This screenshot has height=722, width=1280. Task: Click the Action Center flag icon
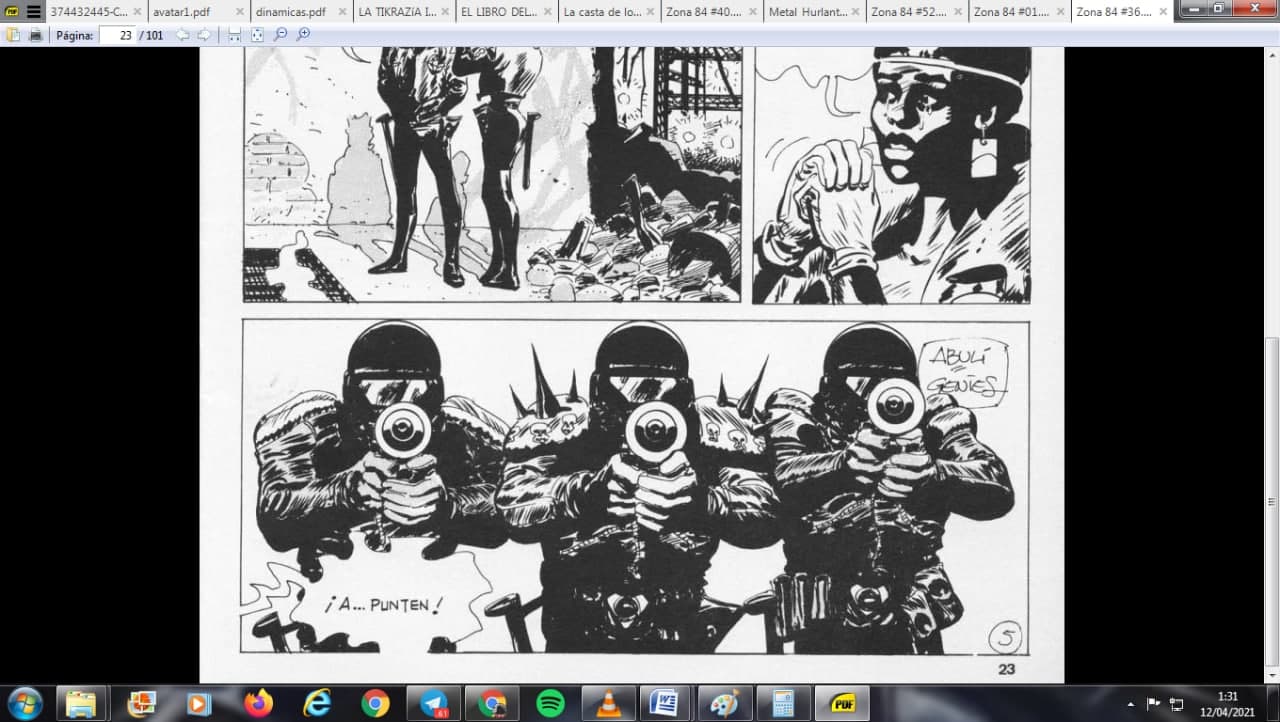tap(1153, 704)
